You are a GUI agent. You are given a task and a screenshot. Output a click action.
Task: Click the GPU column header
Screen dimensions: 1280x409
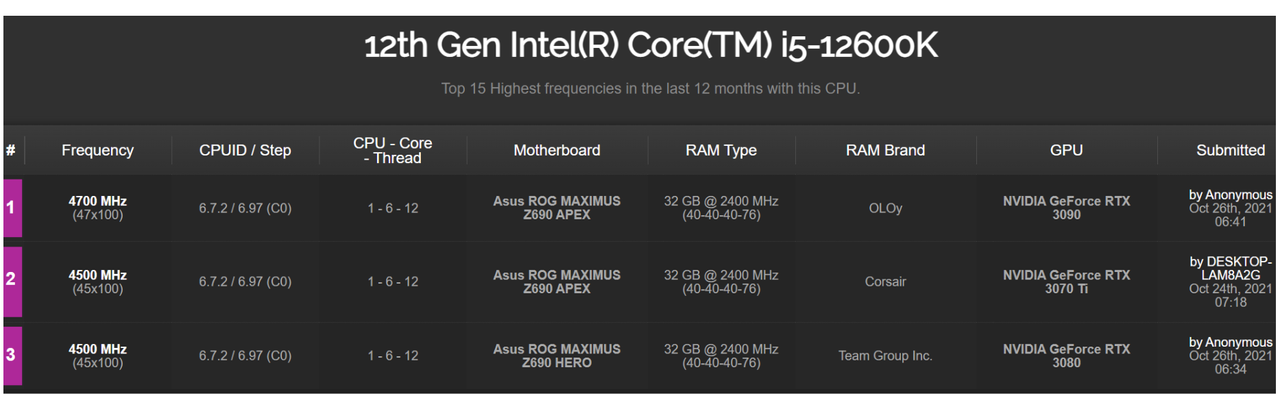point(1066,150)
